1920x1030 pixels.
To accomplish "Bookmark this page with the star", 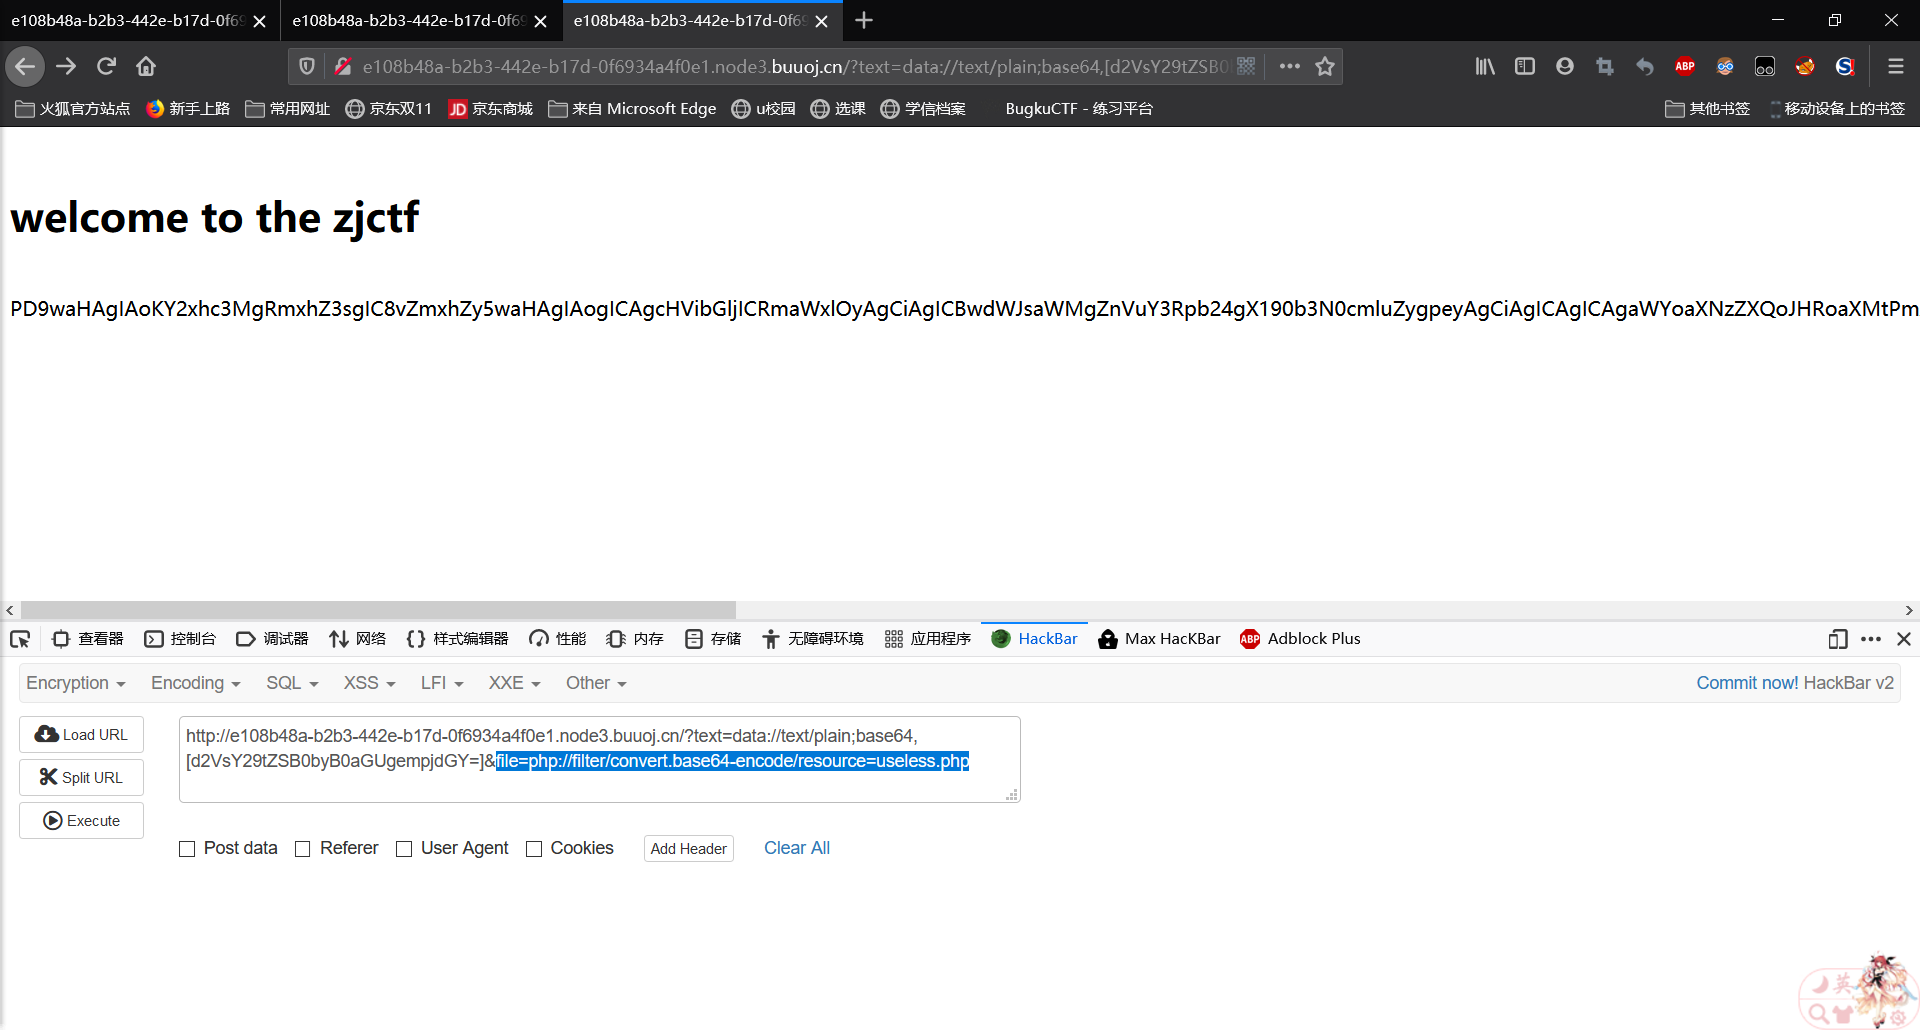I will [1325, 66].
